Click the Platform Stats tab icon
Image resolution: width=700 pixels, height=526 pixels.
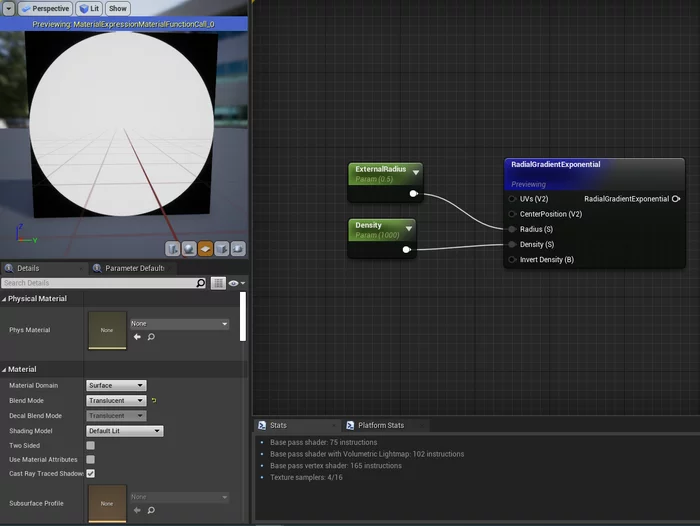pyautogui.click(x=350, y=426)
